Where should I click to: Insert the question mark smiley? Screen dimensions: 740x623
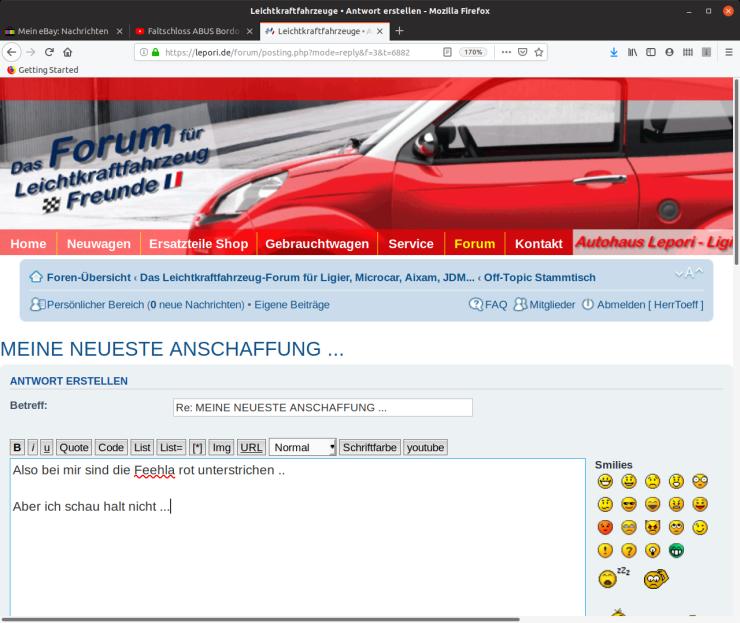(x=629, y=550)
